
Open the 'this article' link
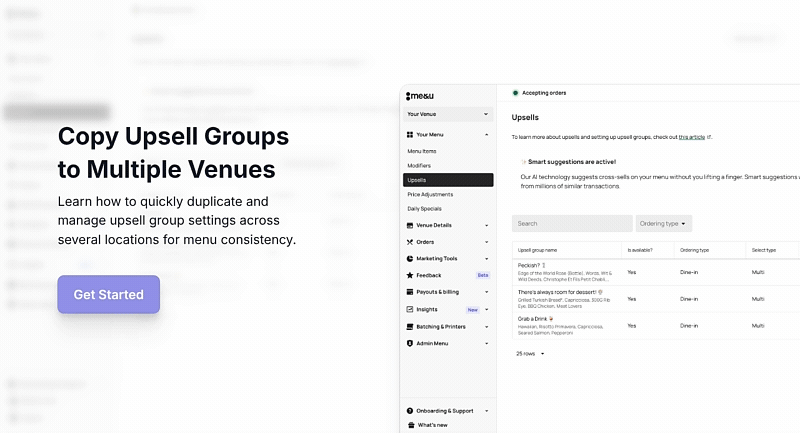click(x=691, y=137)
